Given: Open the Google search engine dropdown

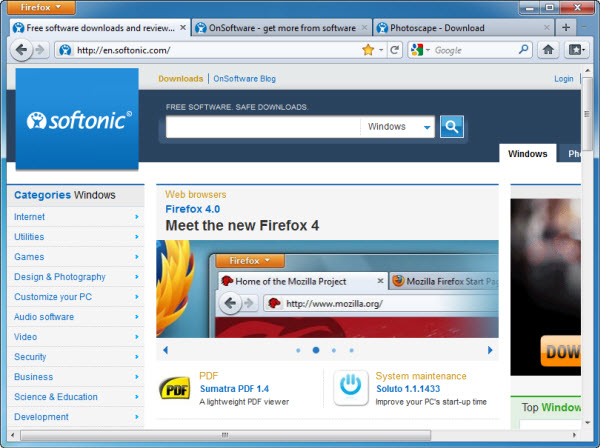Looking at the screenshot, I should tap(420, 49).
